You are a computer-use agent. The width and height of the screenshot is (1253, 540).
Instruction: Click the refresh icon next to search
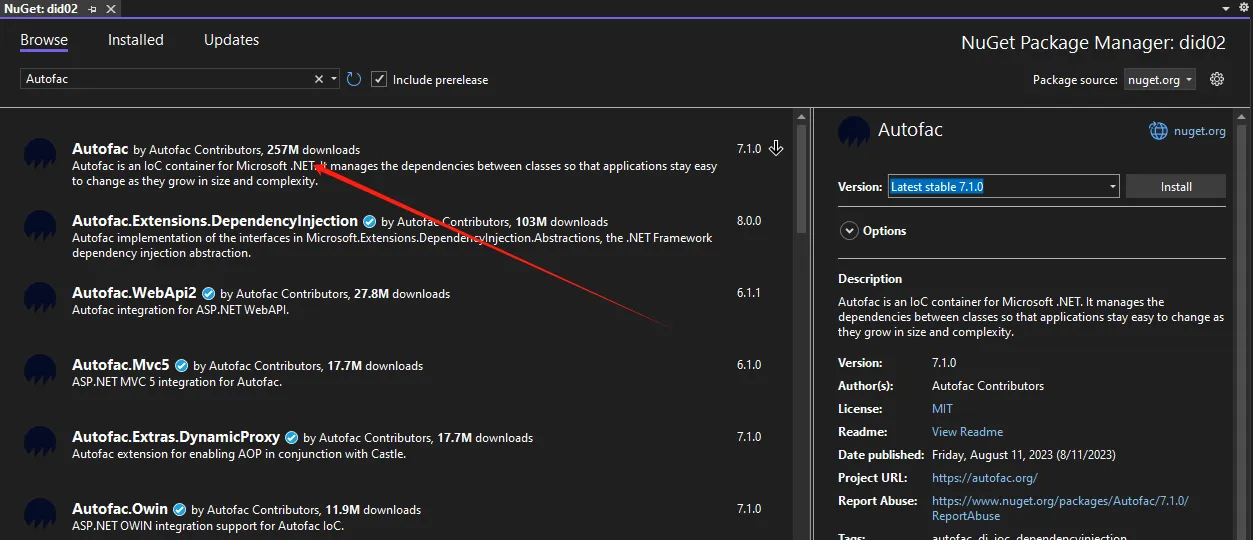pyautogui.click(x=354, y=79)
